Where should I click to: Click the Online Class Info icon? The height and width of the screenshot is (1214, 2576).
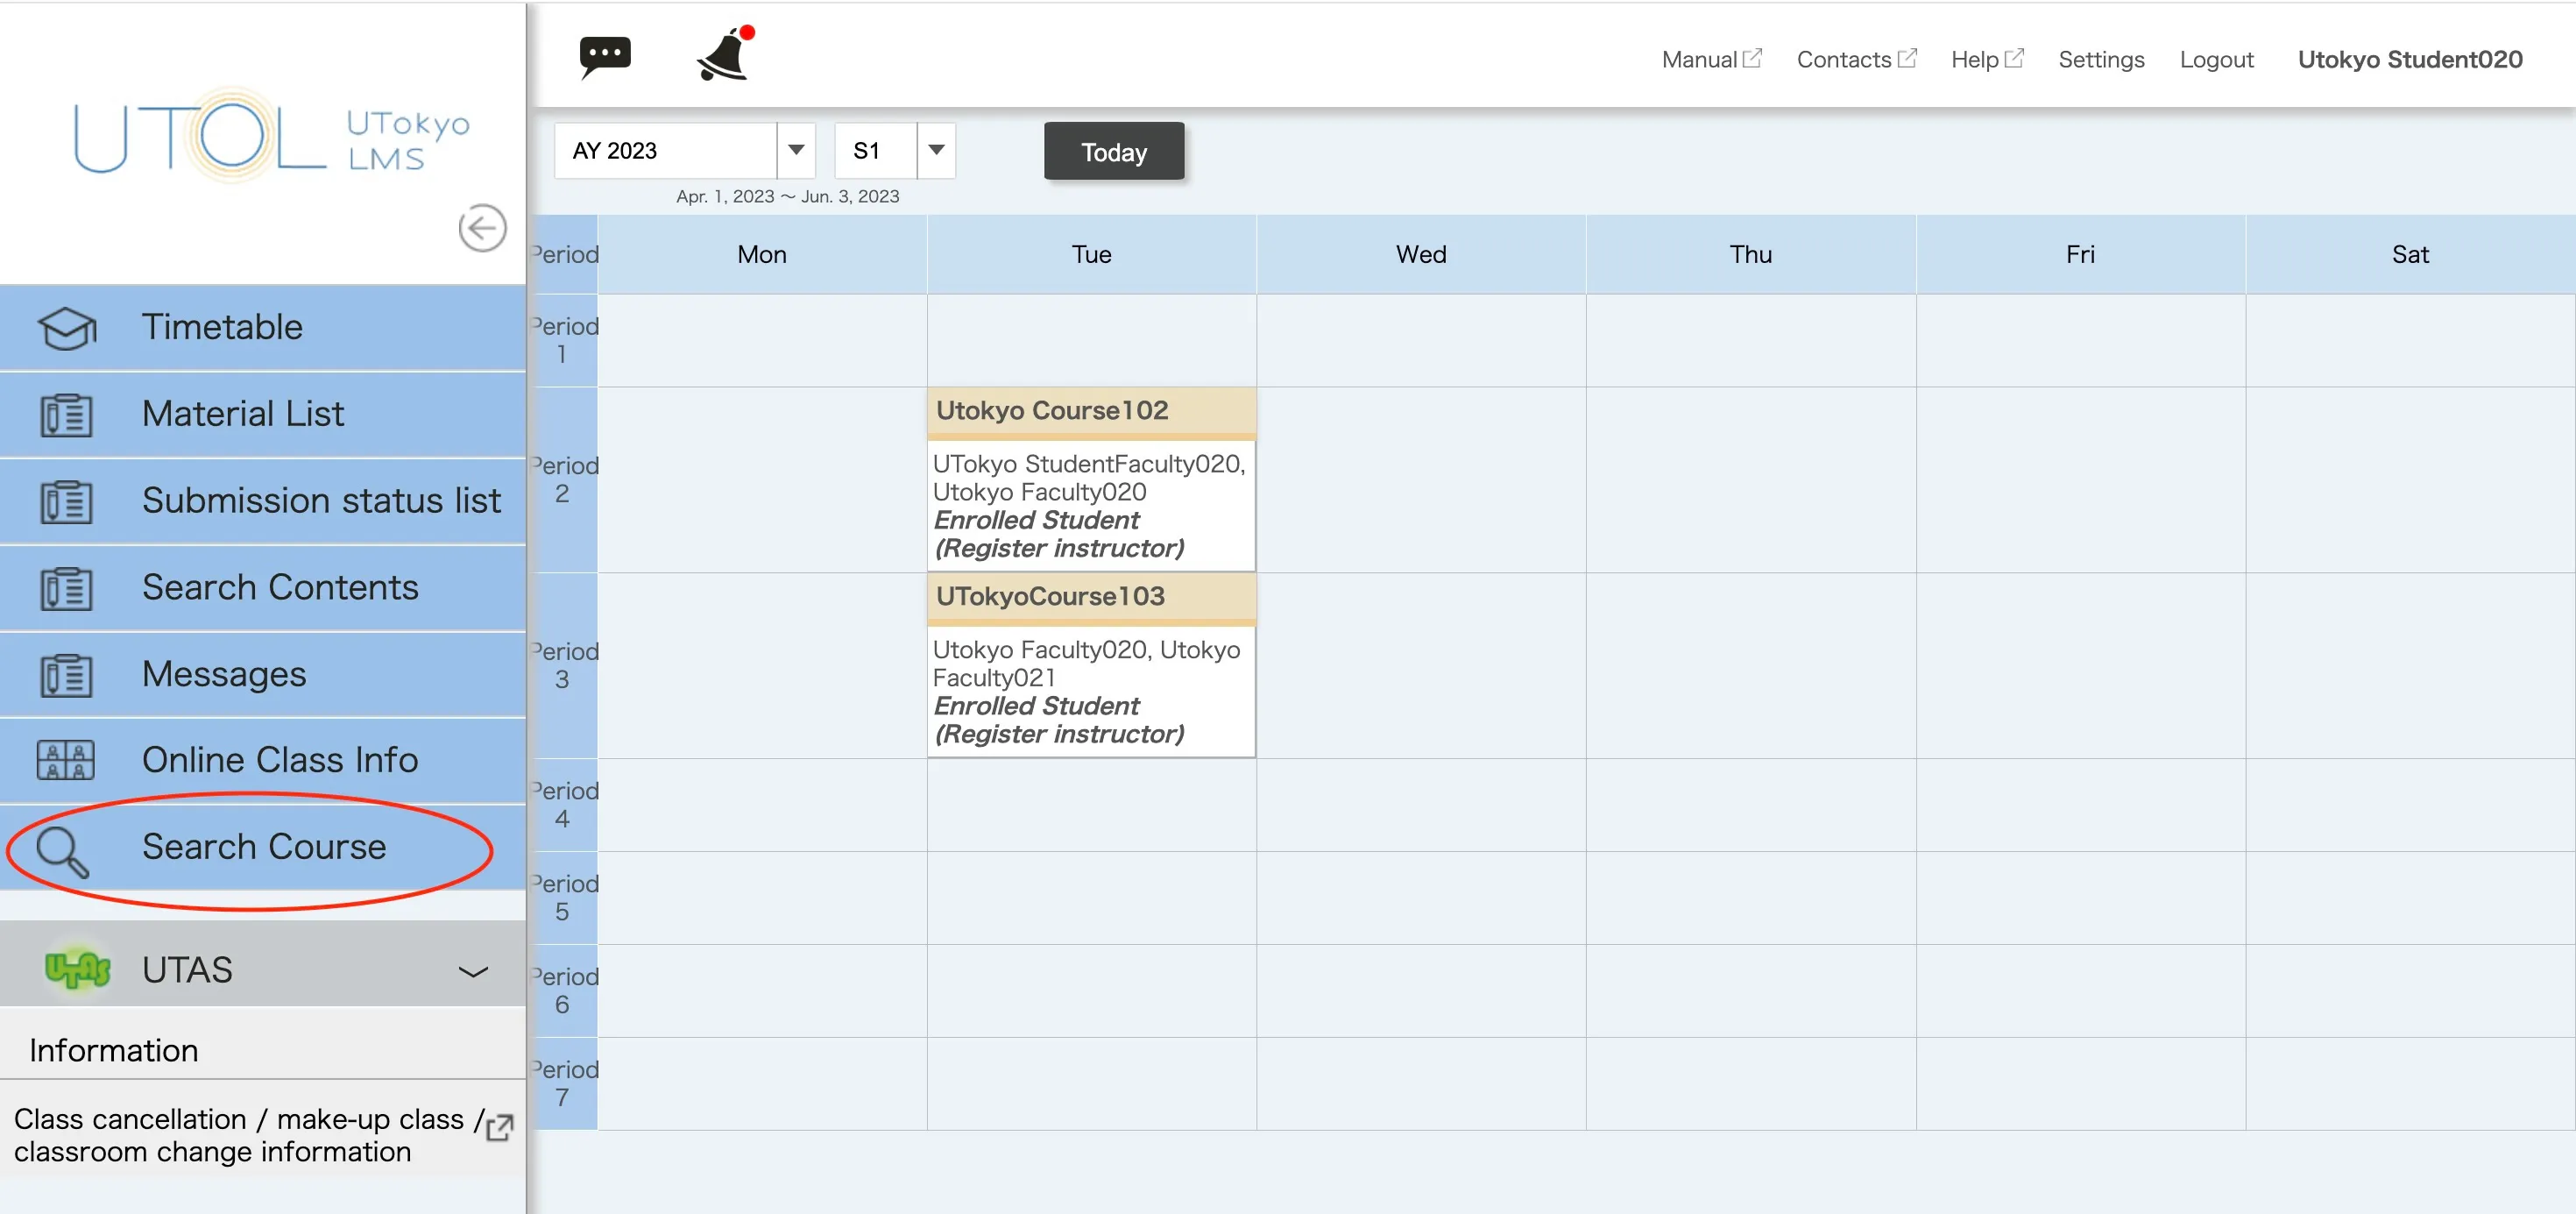click(x=66, y=760)
